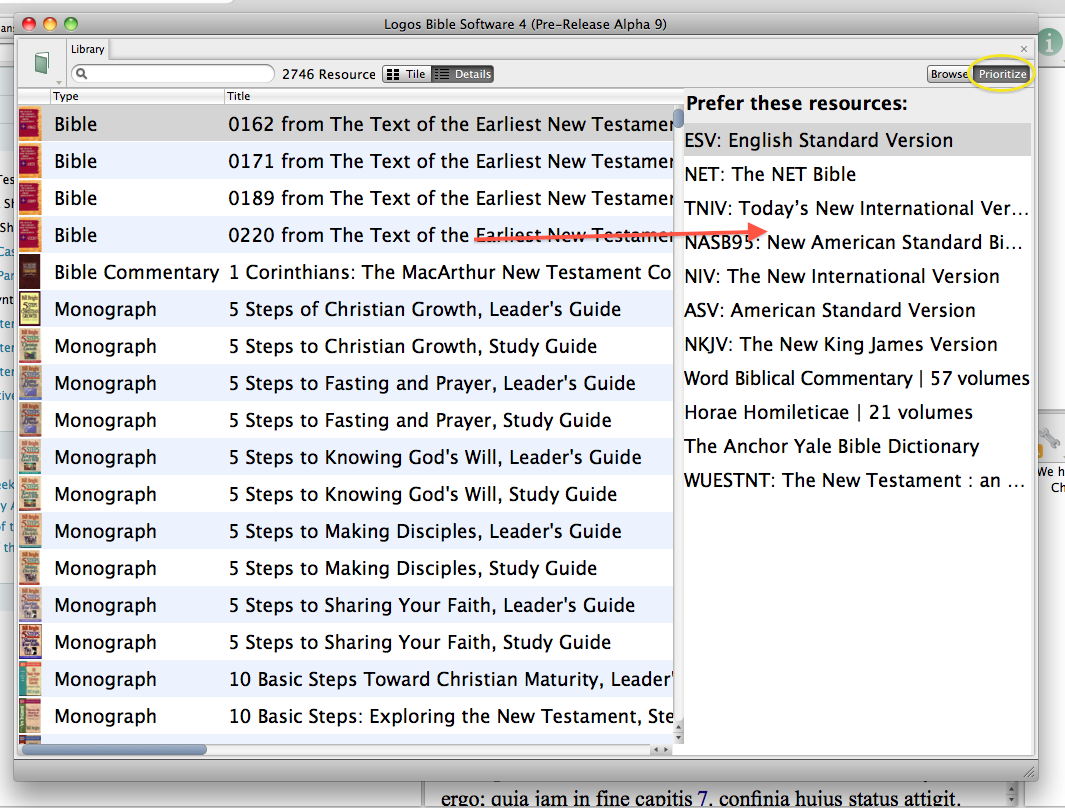Select '5 Steps to Sharing Your Faith, Leader's Guide'

(x=432, y=605)
